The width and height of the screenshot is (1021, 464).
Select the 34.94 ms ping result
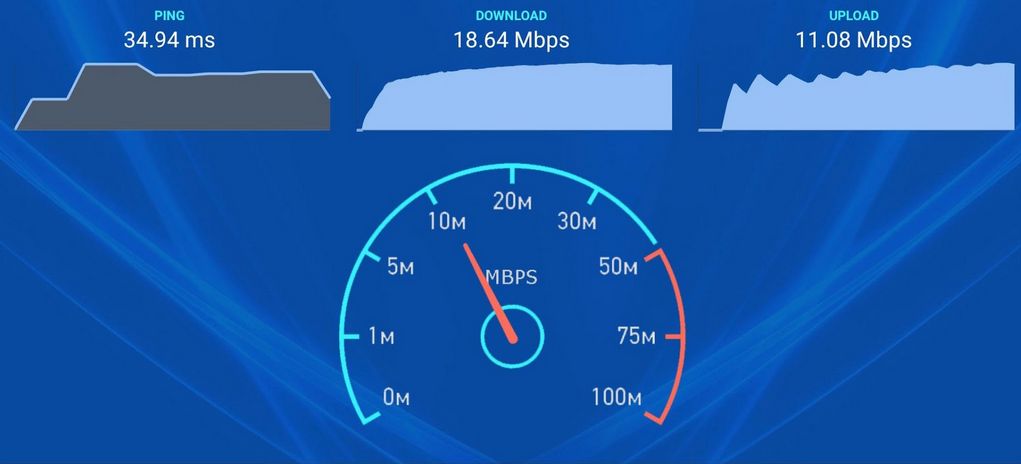169,40
